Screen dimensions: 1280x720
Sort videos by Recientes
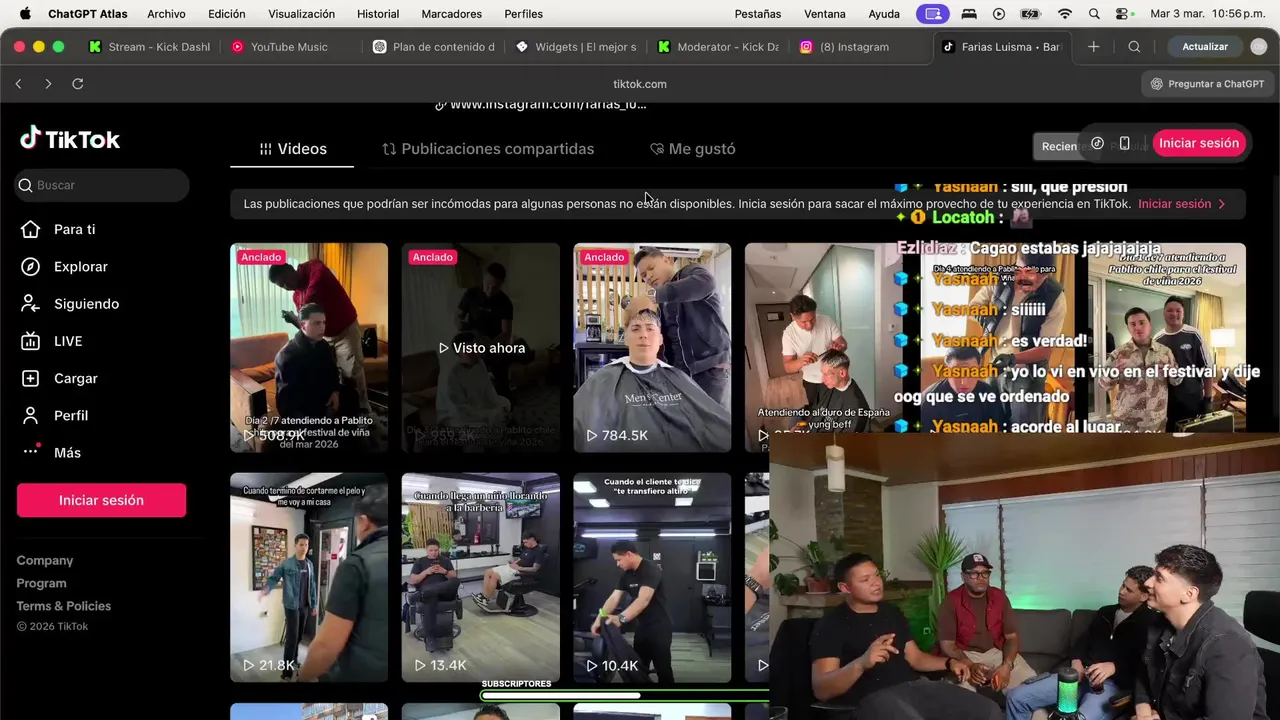tap(1058, 146)
